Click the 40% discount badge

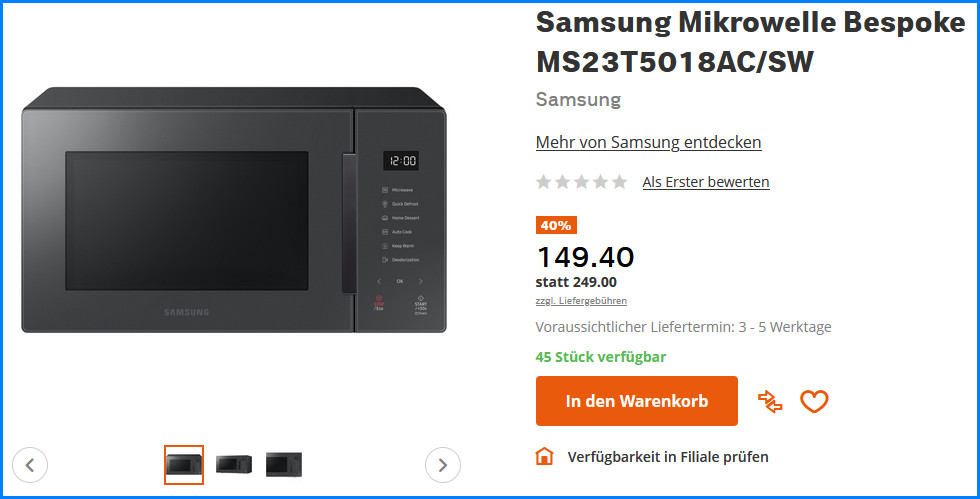556,225
